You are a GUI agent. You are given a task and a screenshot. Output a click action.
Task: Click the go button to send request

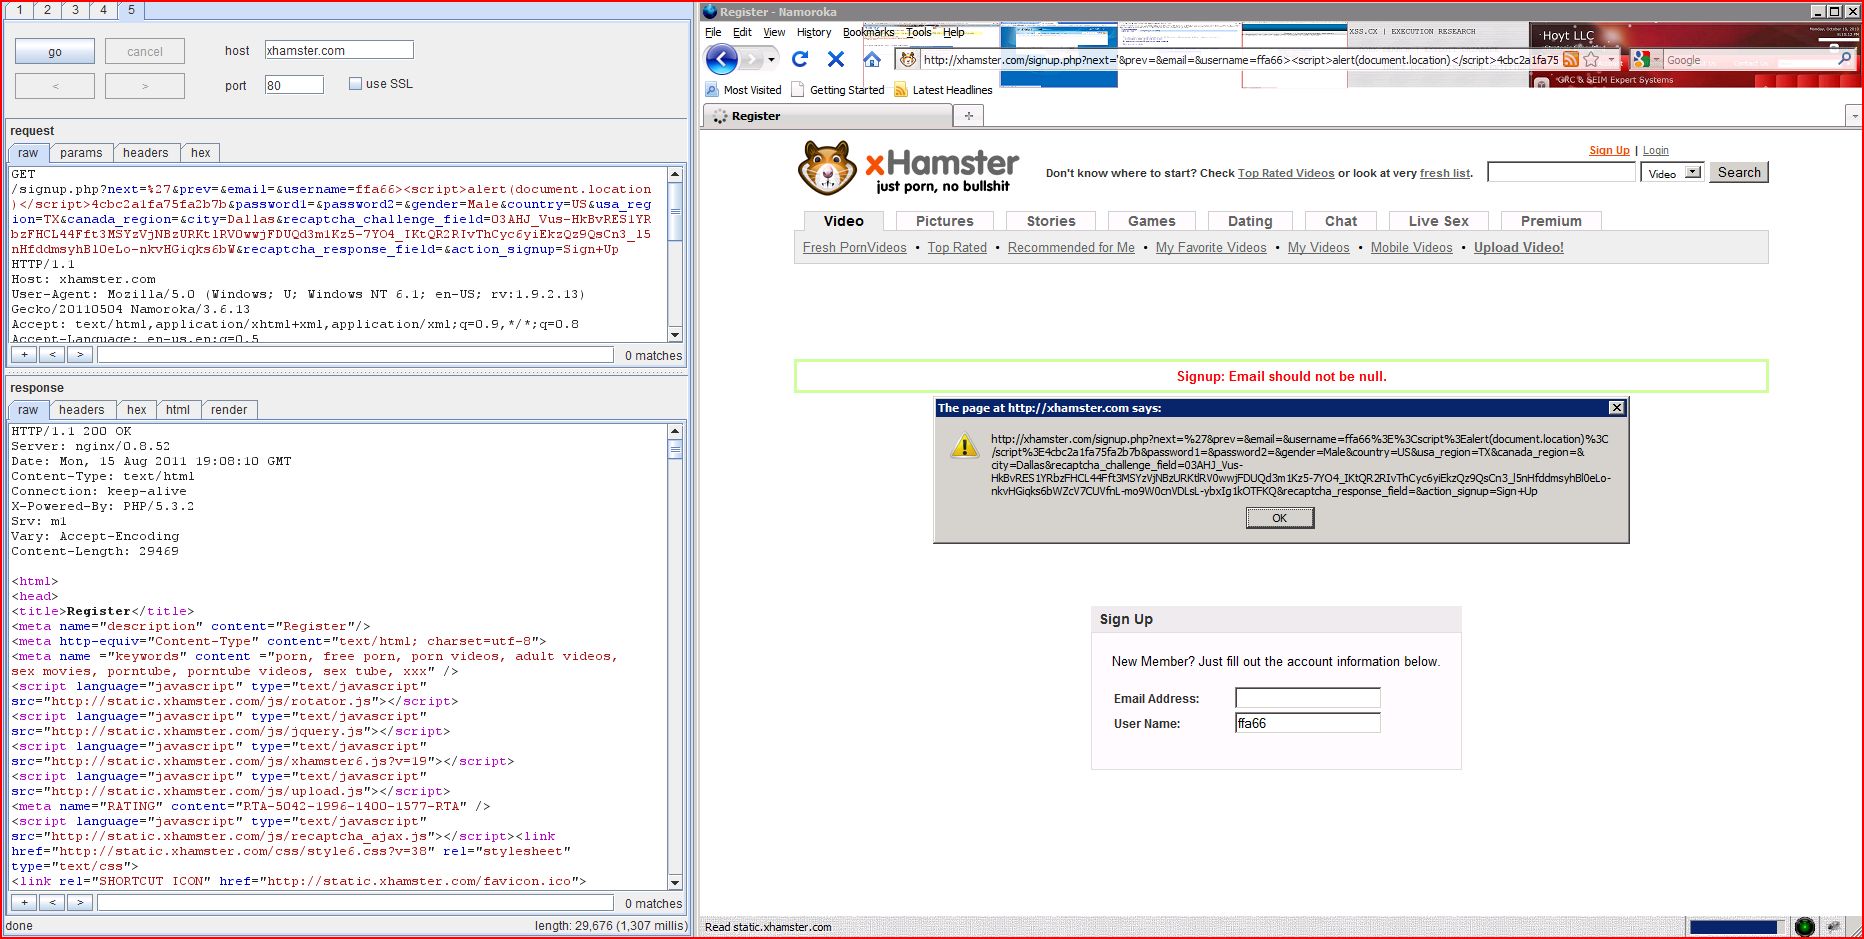tap(55, 52)
